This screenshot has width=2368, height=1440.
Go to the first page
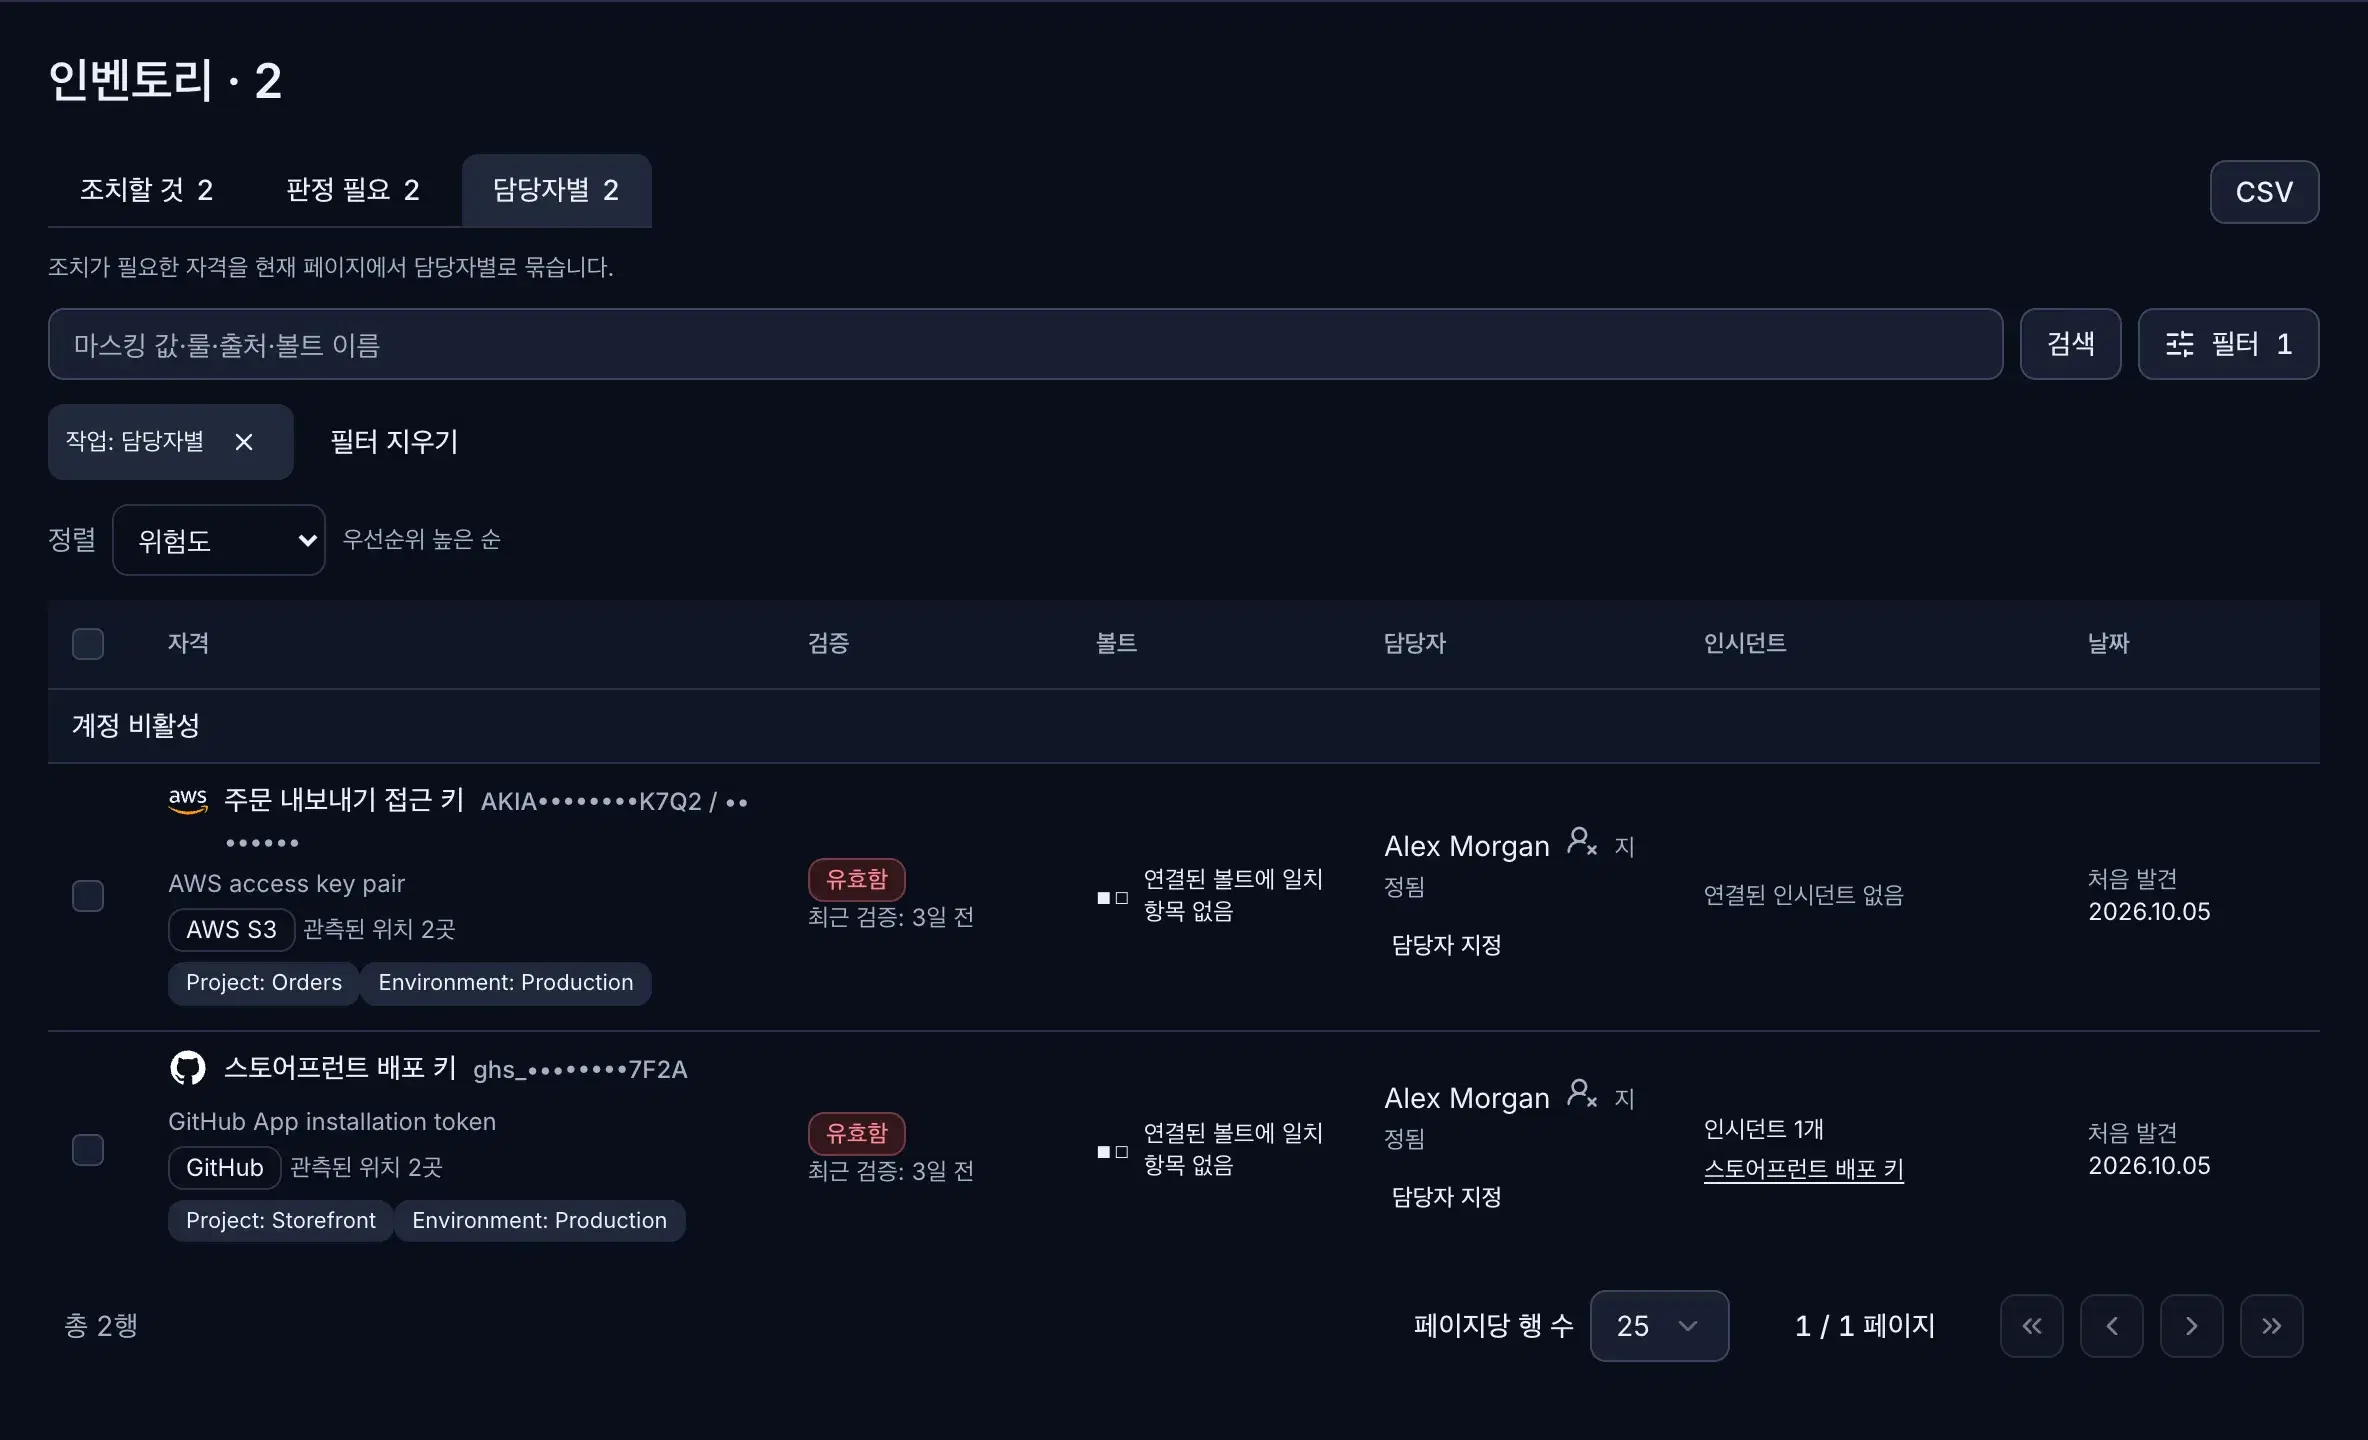[2032, 1326]
